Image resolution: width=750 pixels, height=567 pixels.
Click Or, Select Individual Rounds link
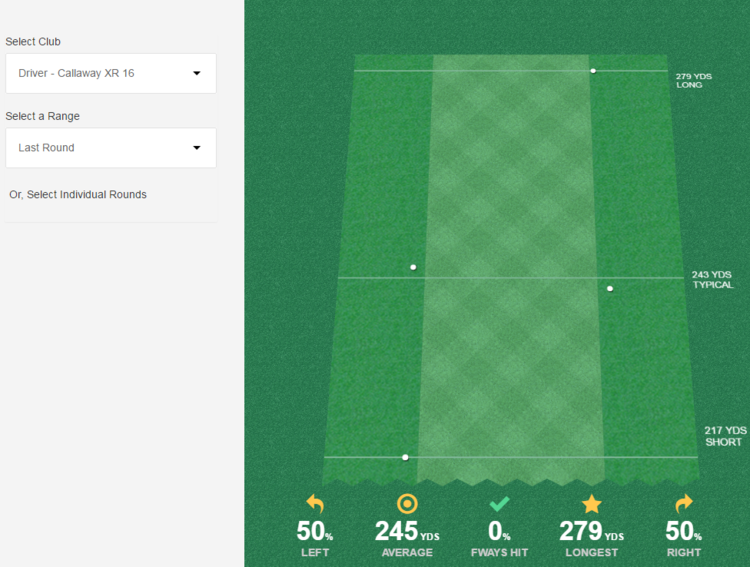[78, 194]
